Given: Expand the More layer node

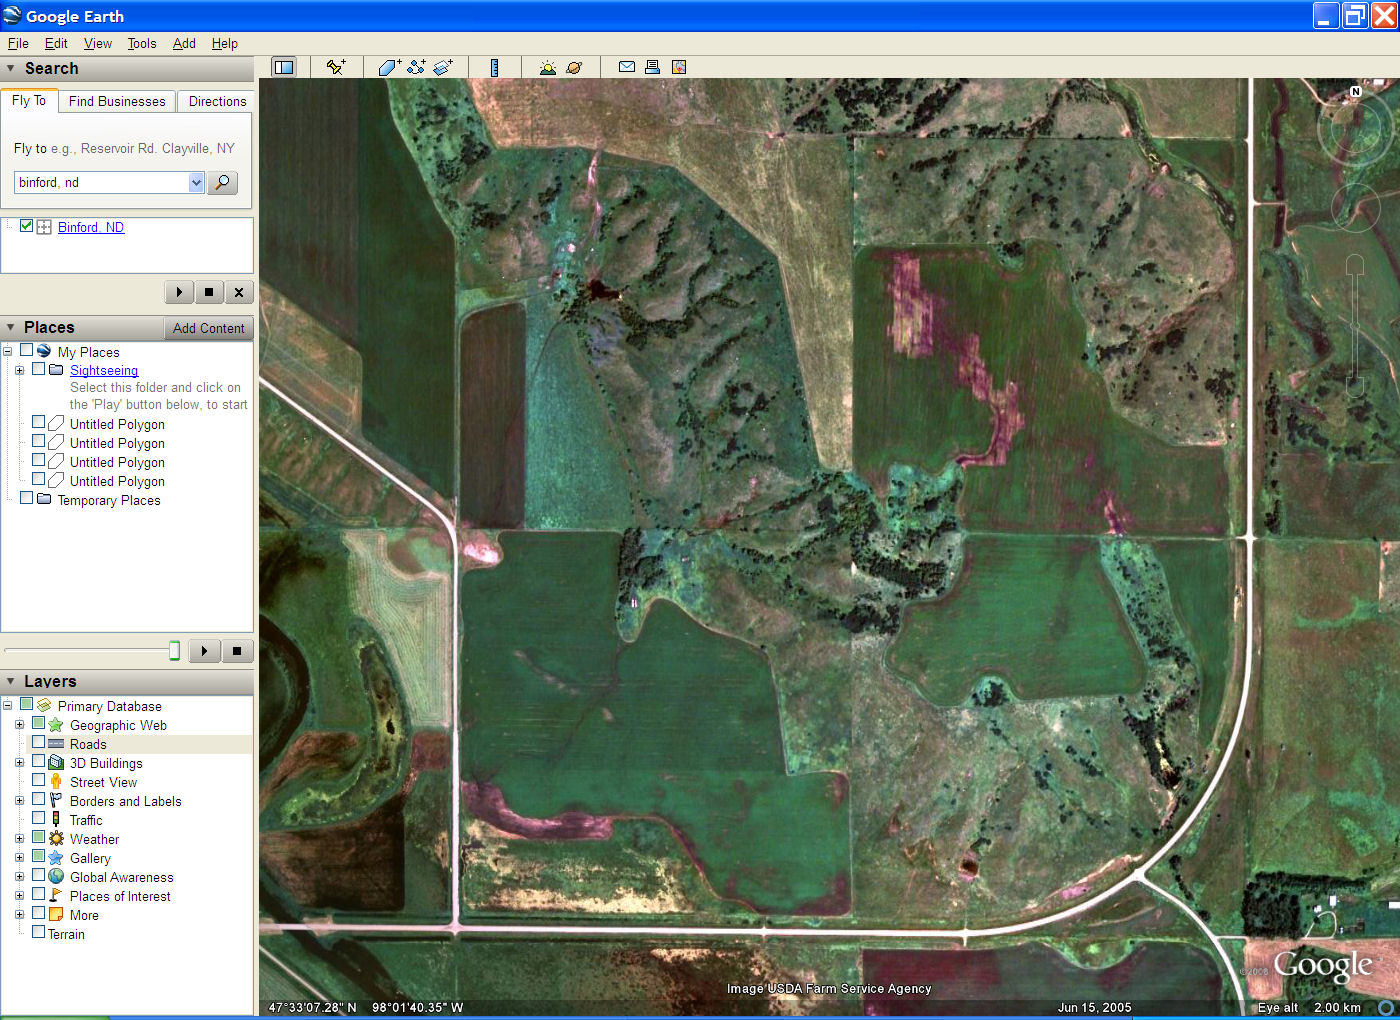Looking at the screenshot, I should click(x=19, y=915).
